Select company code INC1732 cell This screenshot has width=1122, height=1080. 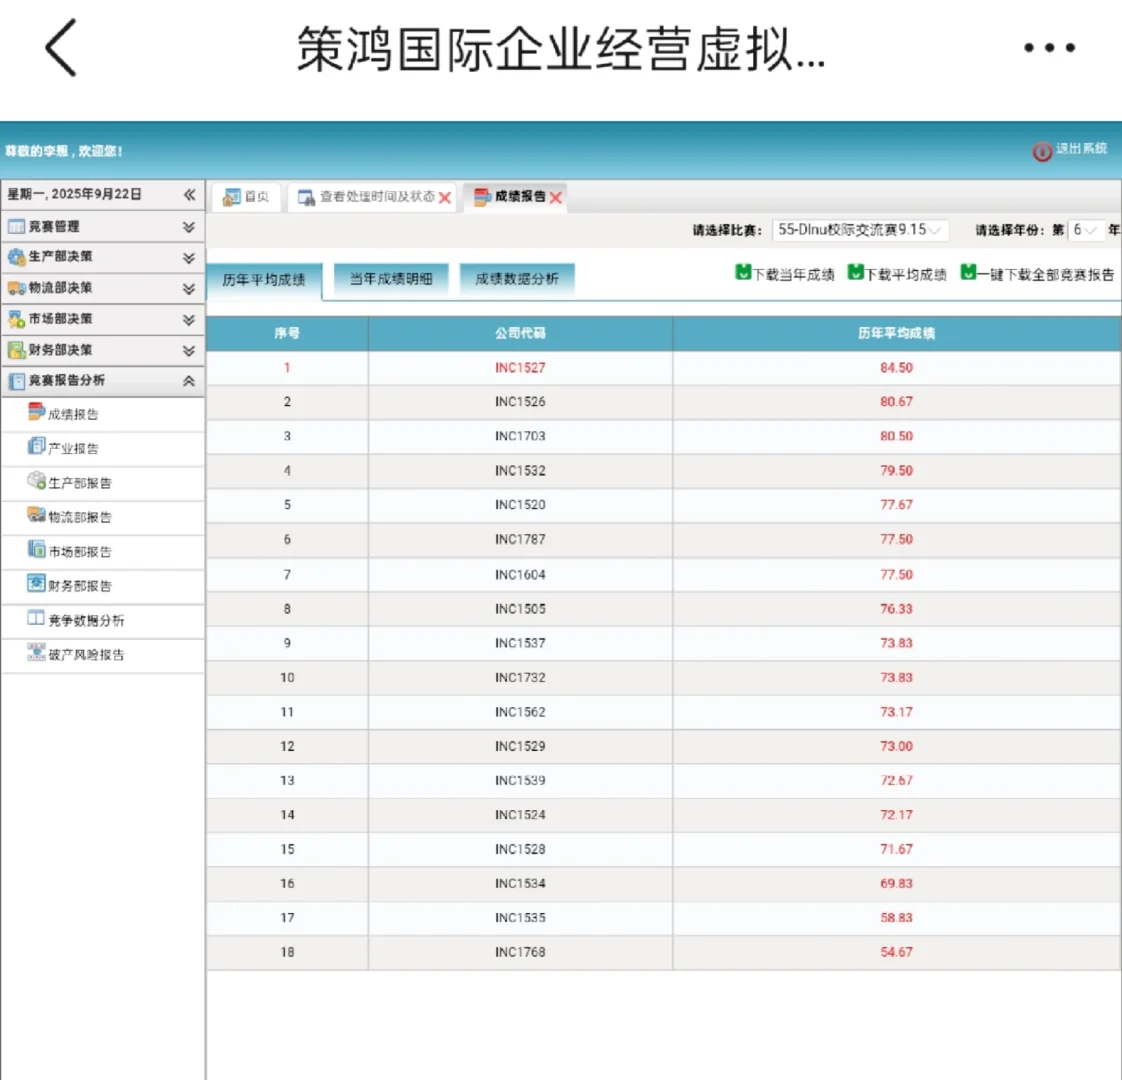point(520,678)
